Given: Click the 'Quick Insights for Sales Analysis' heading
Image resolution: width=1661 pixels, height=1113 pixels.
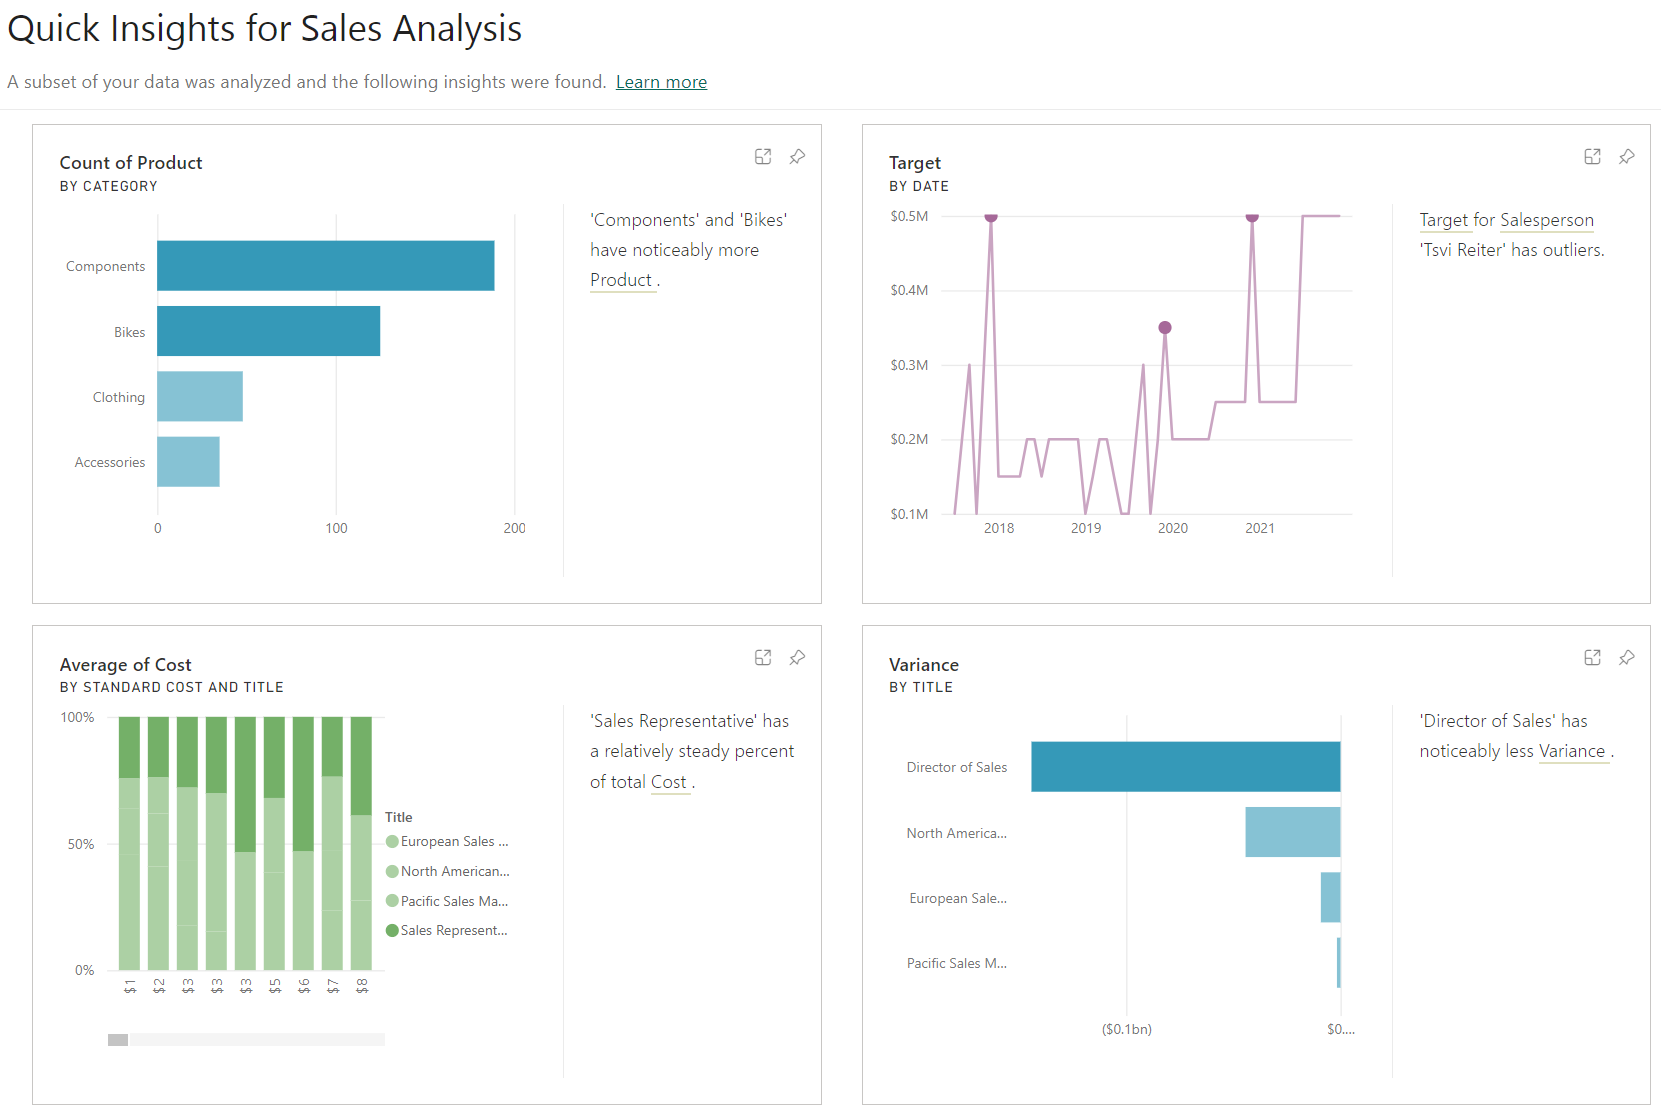Looking at the screenshot, I should (265, 28).
